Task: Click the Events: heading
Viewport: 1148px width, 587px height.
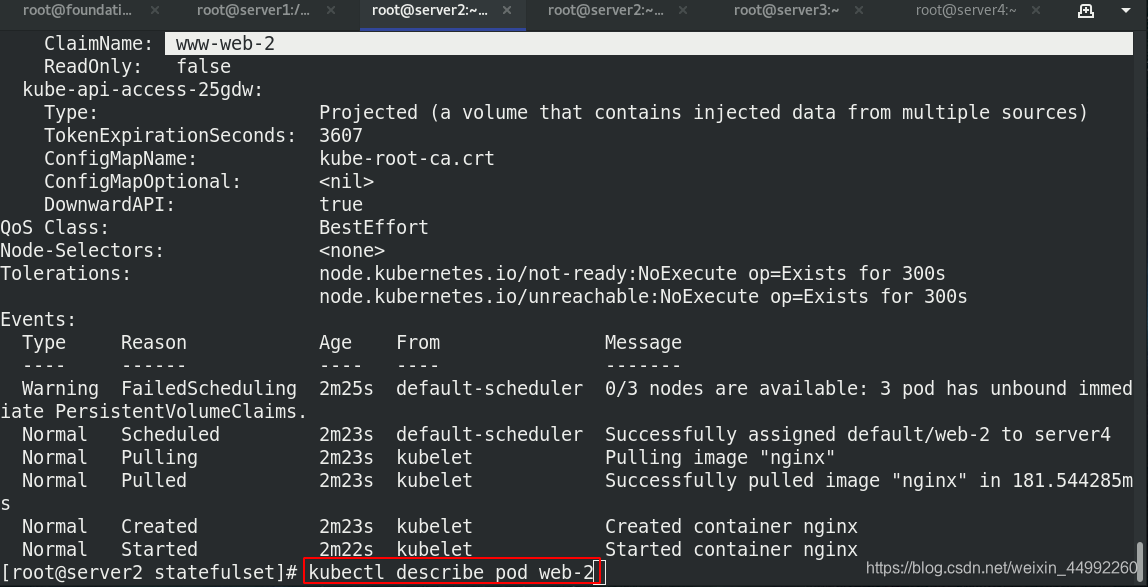Action: click(x=38, y=320)
